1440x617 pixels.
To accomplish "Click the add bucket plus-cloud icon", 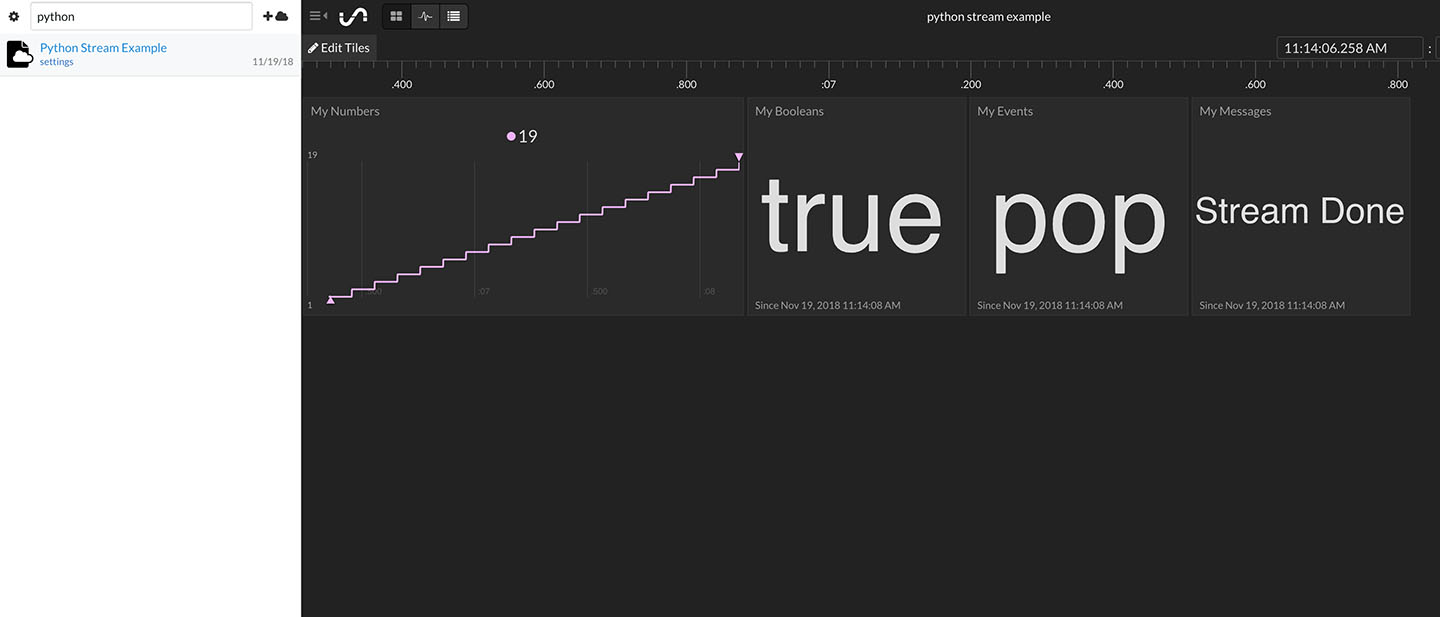I will click(x=275, y=16).
